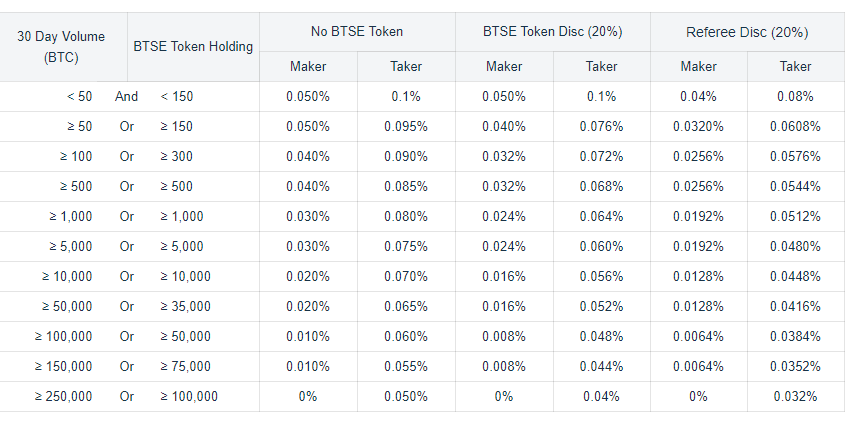This screenshot has height=427, width=858.
Task: Click the Taker subheader under BTSE Token Disc
Action: click(x=601, y=67)
